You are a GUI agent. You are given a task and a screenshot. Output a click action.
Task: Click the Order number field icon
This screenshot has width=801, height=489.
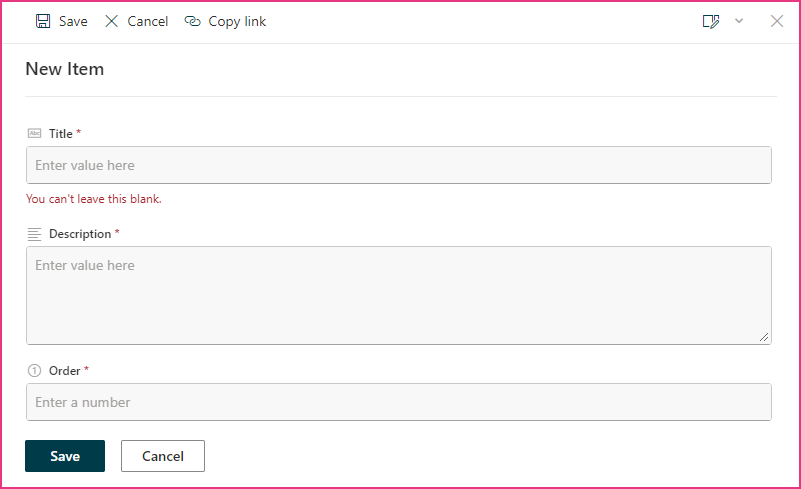[x=34, y=370]
